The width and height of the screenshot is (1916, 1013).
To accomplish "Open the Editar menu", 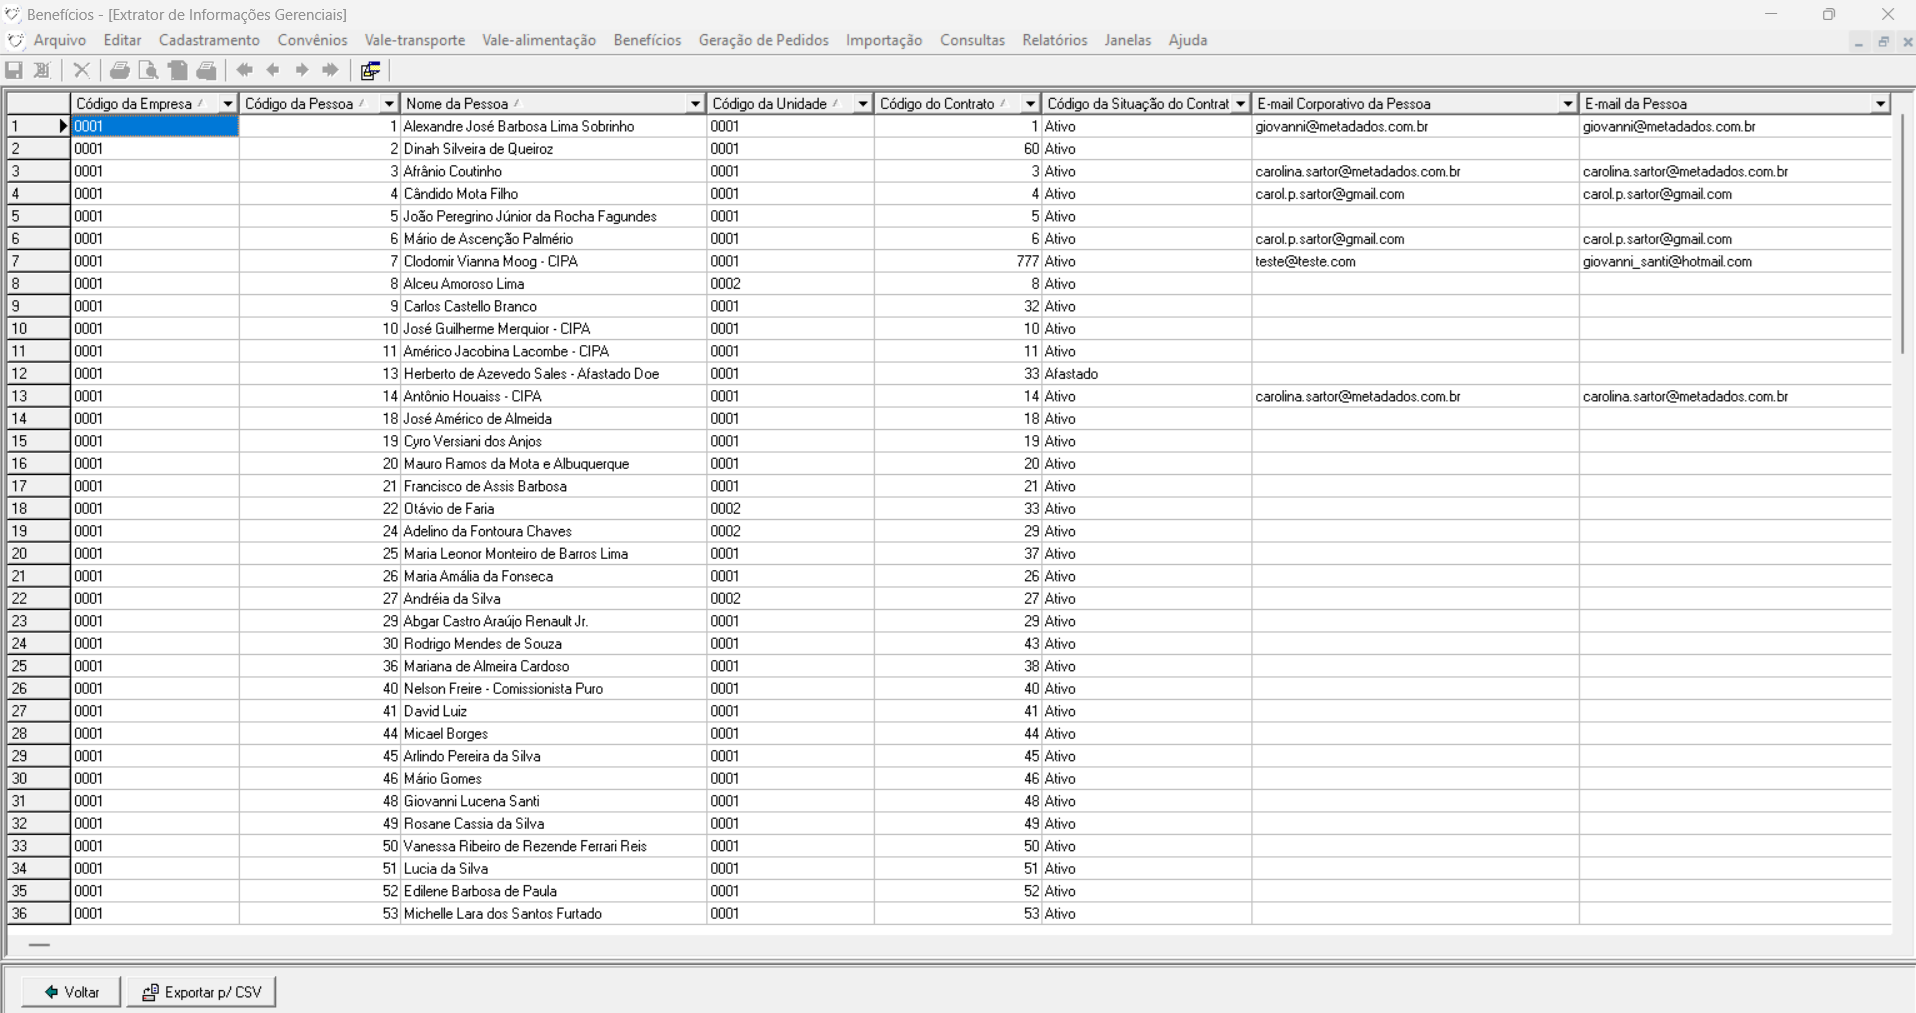I will (x=122, y=41).
